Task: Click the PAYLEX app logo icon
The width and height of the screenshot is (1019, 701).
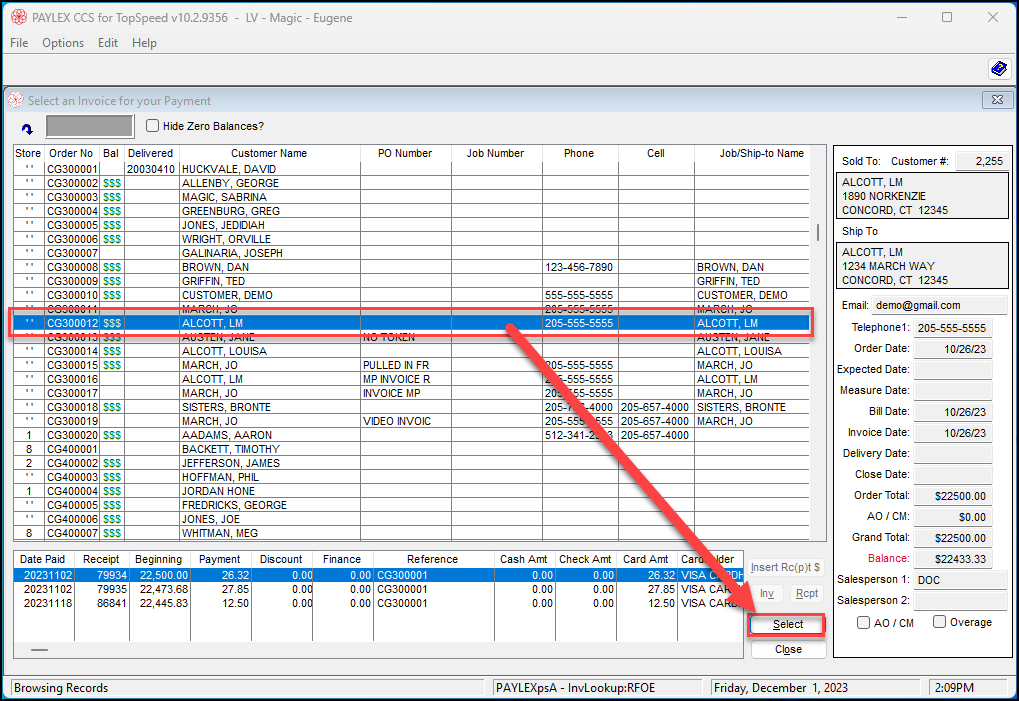Action: pos(19,18)
